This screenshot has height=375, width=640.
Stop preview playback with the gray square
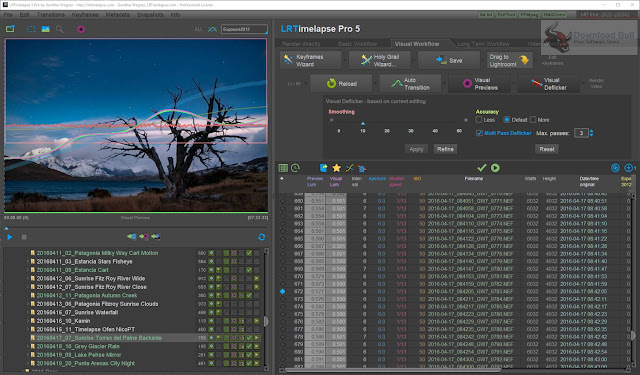[x=24, y=237]
